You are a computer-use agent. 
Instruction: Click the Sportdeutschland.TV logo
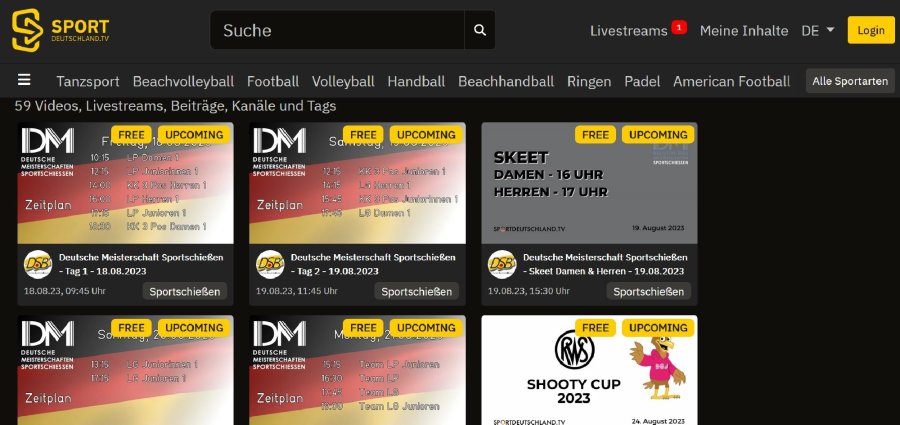click(60, 30)
